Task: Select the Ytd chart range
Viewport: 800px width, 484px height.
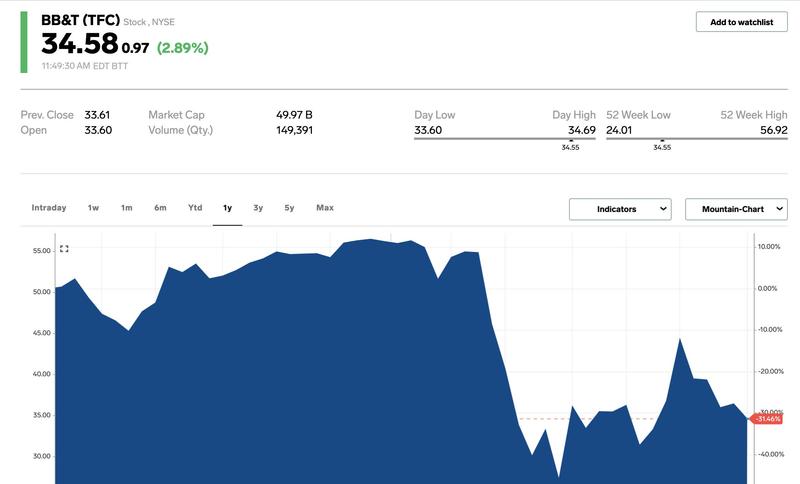Action: [x=195, y=208]
